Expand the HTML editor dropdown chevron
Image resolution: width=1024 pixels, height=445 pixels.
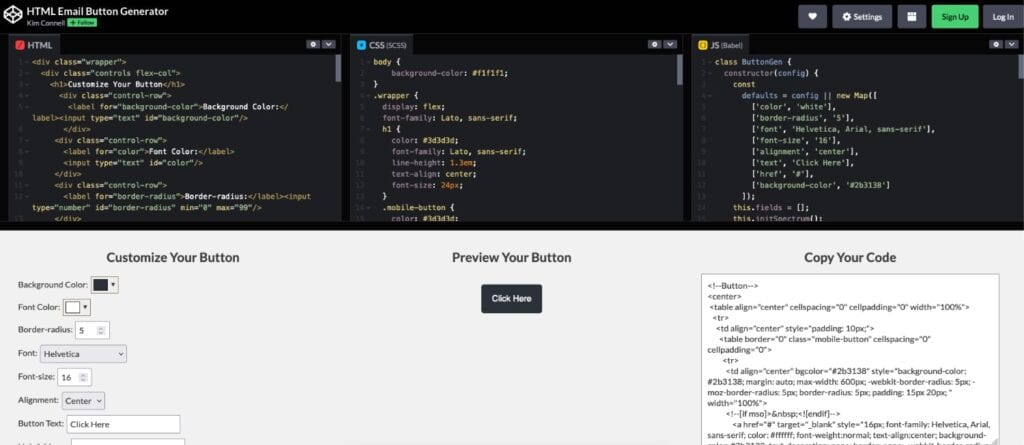point(328,44)
